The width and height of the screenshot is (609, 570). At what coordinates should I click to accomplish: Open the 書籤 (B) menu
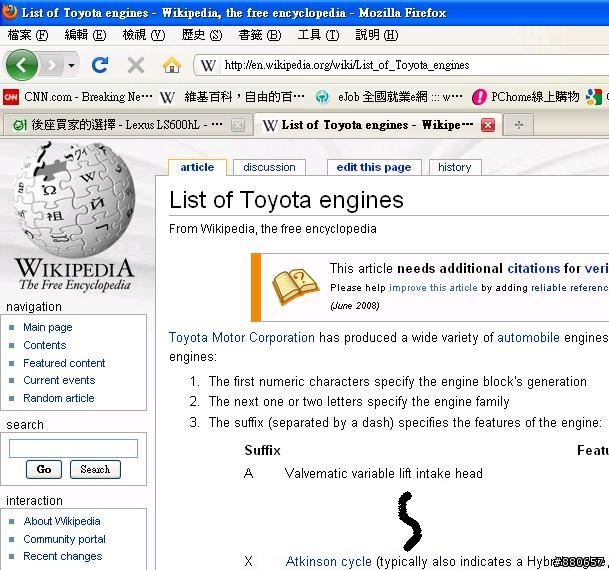pyautogui.click(x=260, y=35)
